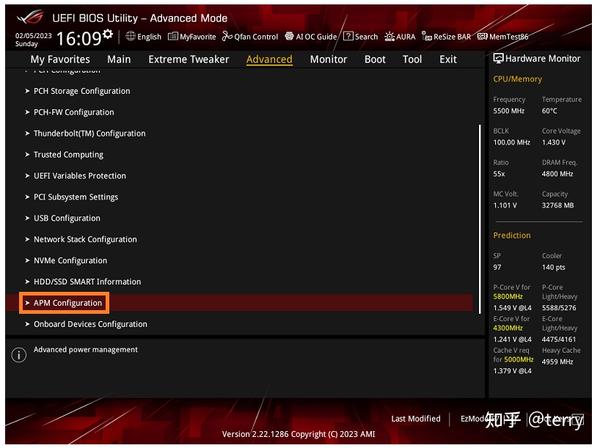
Task: Click the 60°C temperature value
Action: tap(549, 111)
